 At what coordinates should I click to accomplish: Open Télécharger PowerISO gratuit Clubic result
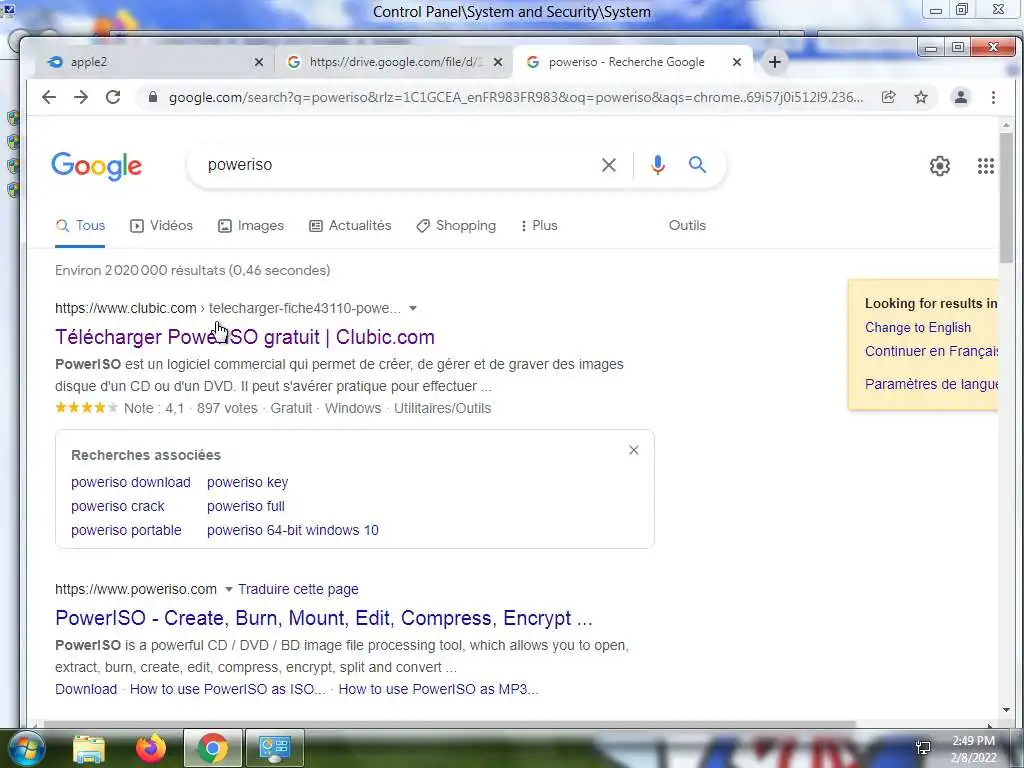coord(245,337)
